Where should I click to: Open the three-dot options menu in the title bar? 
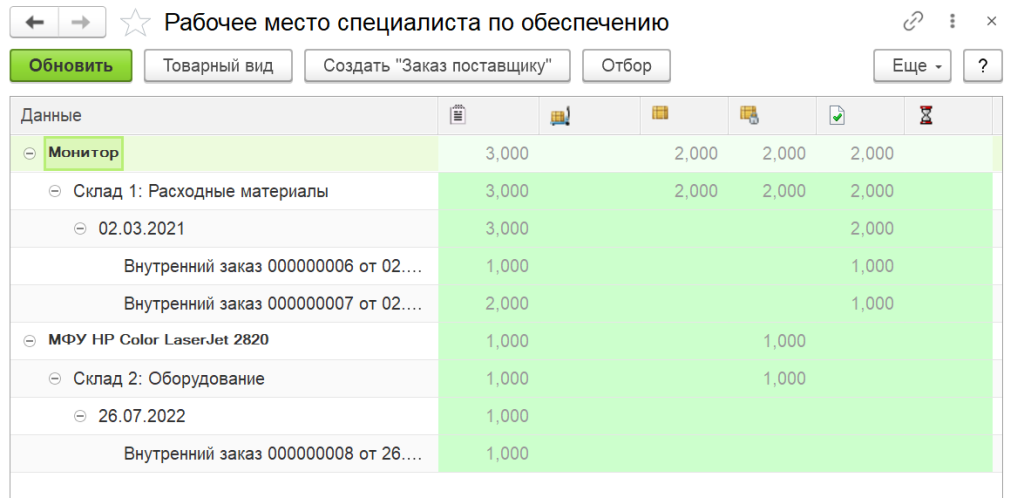coord(953,22)
